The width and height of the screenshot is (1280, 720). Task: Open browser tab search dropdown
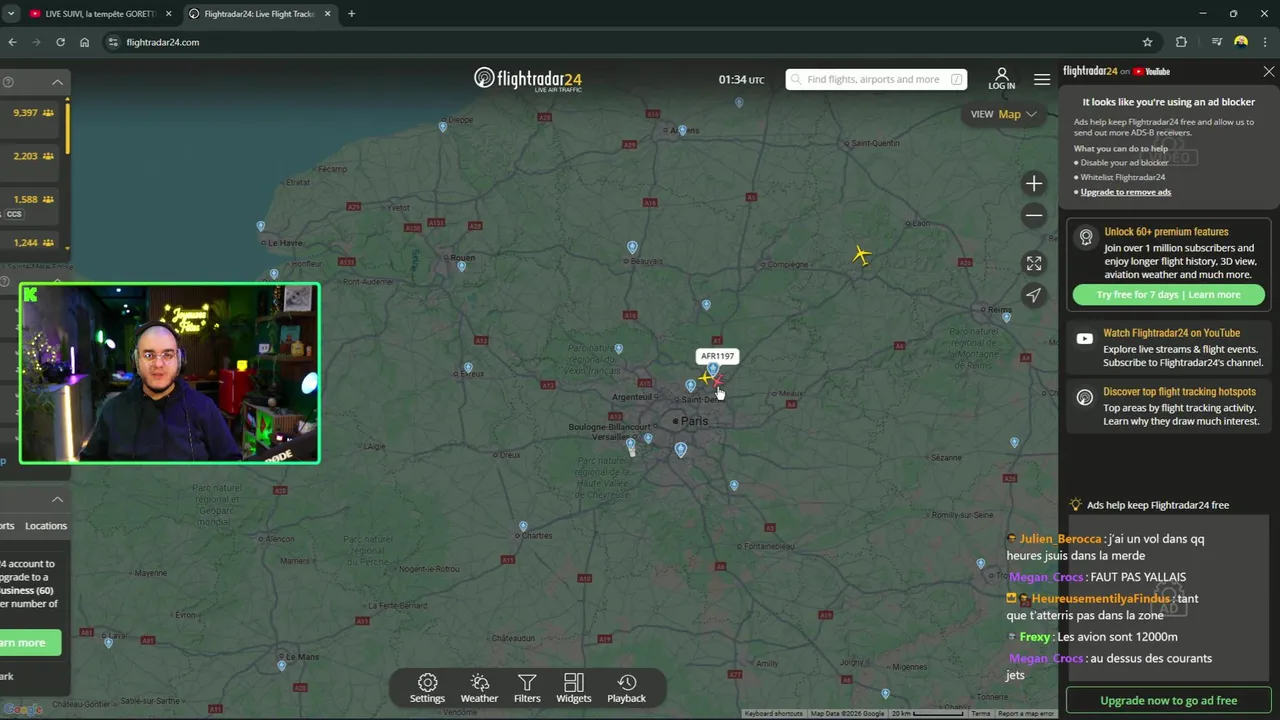[10, 14]
